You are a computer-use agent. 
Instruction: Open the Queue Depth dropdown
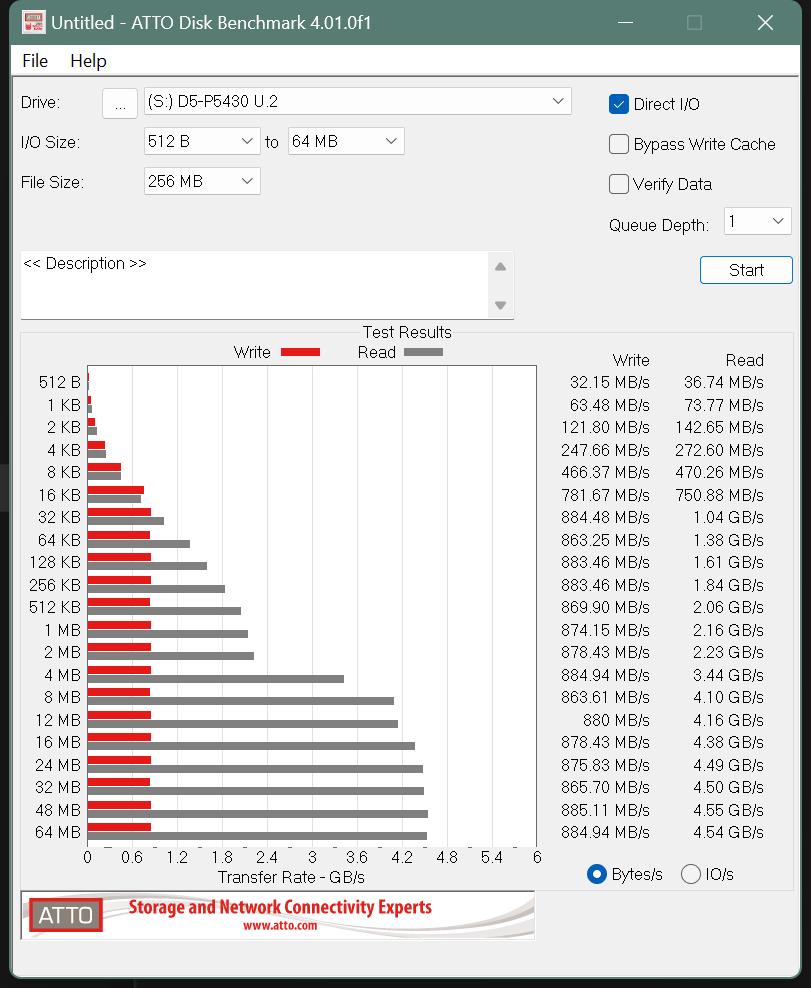757,221
